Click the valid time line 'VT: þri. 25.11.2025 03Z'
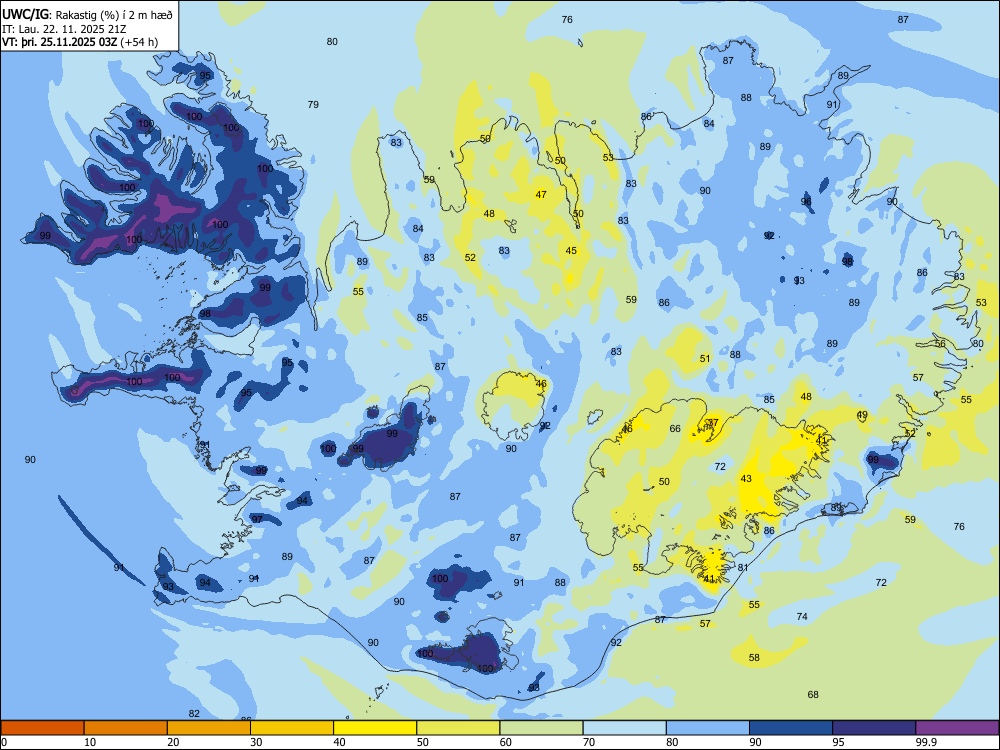The width and height of the screenshot is (1000, 750). (60, 42)
